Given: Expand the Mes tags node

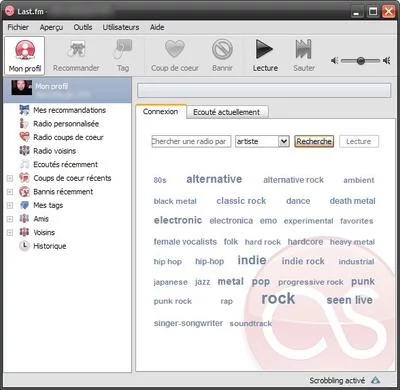Looking at the screenshot, I should 10,205.
